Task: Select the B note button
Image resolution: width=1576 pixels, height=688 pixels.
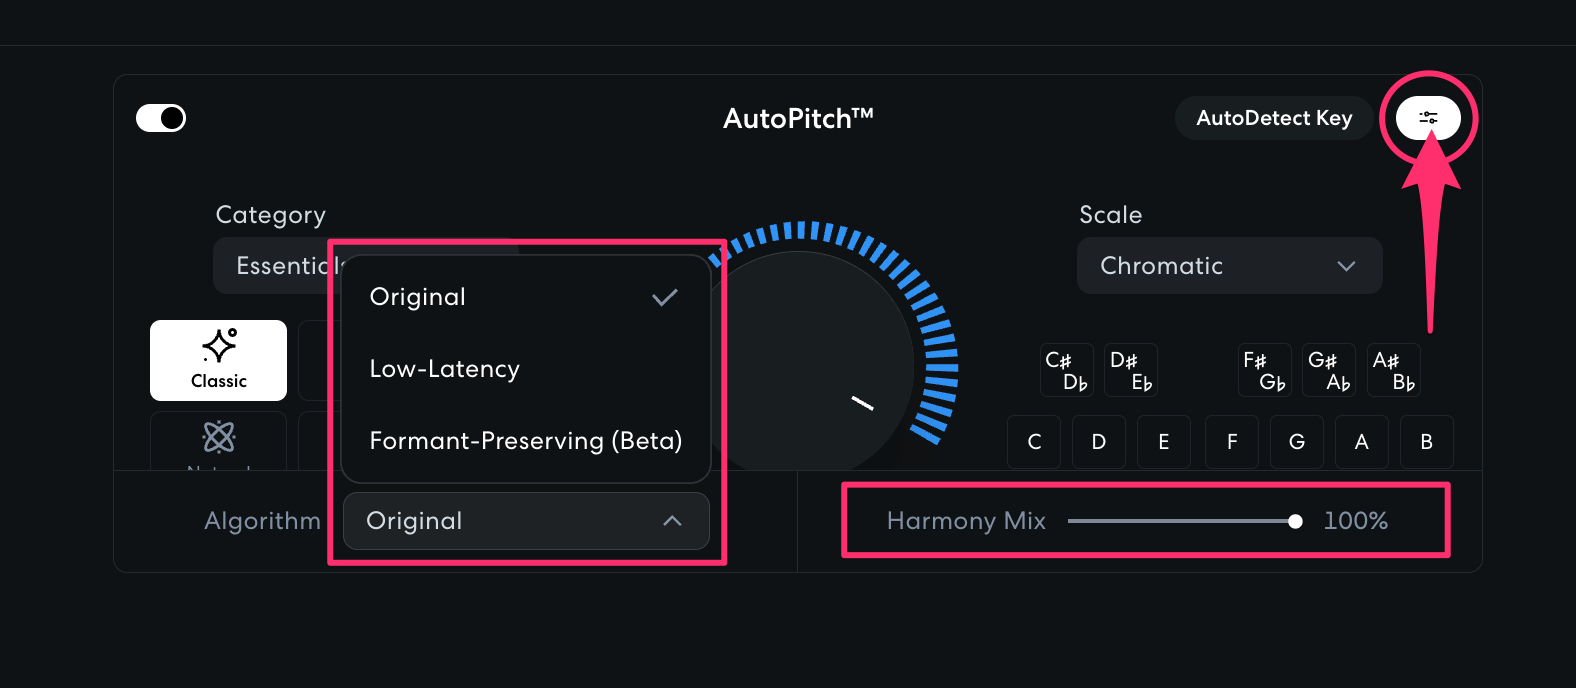Action: point(1426,441)
